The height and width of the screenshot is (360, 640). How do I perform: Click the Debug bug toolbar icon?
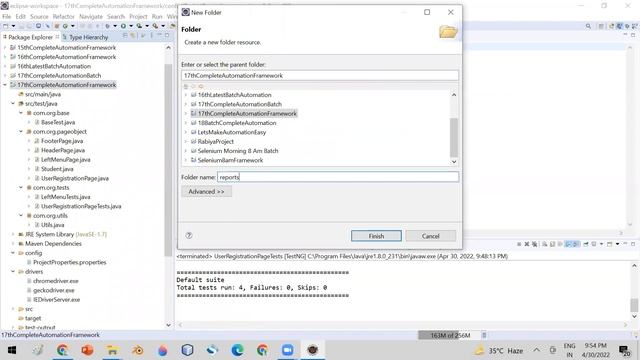pos(107,26)
